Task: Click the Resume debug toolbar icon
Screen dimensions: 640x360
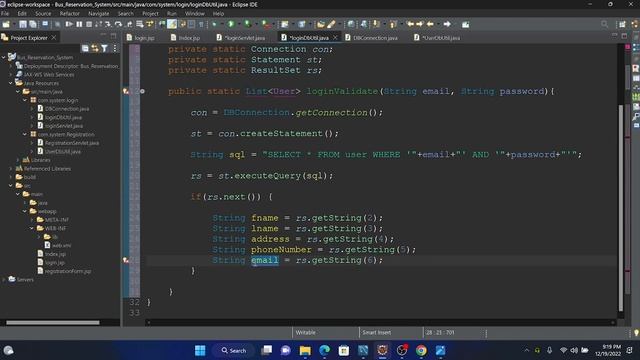Action: coord(69,24)
